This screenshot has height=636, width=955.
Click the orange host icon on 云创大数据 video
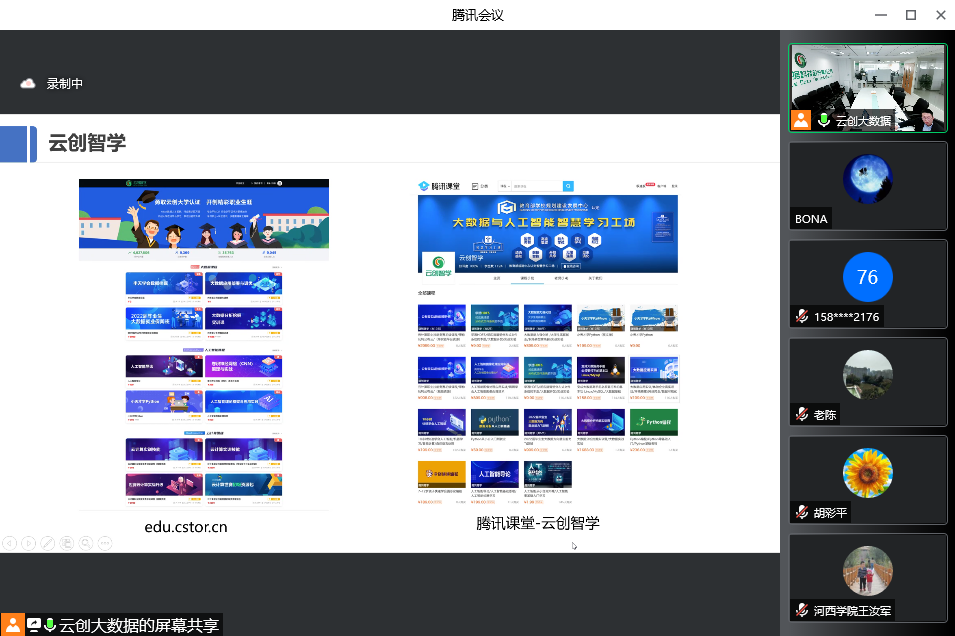point(802,121)
